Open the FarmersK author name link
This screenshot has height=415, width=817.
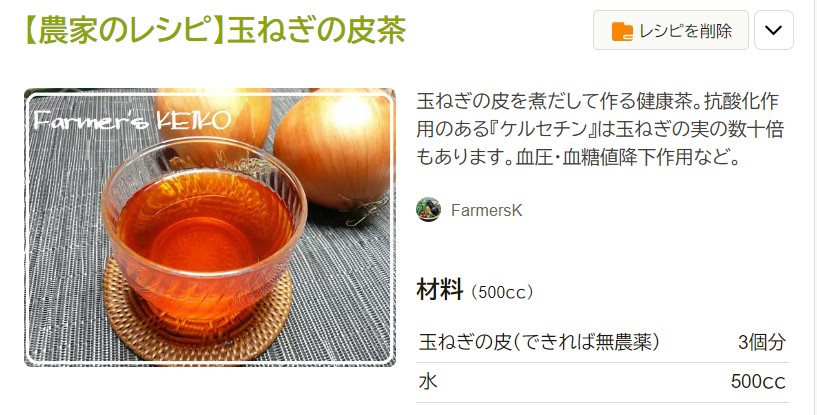coord(486,211)
